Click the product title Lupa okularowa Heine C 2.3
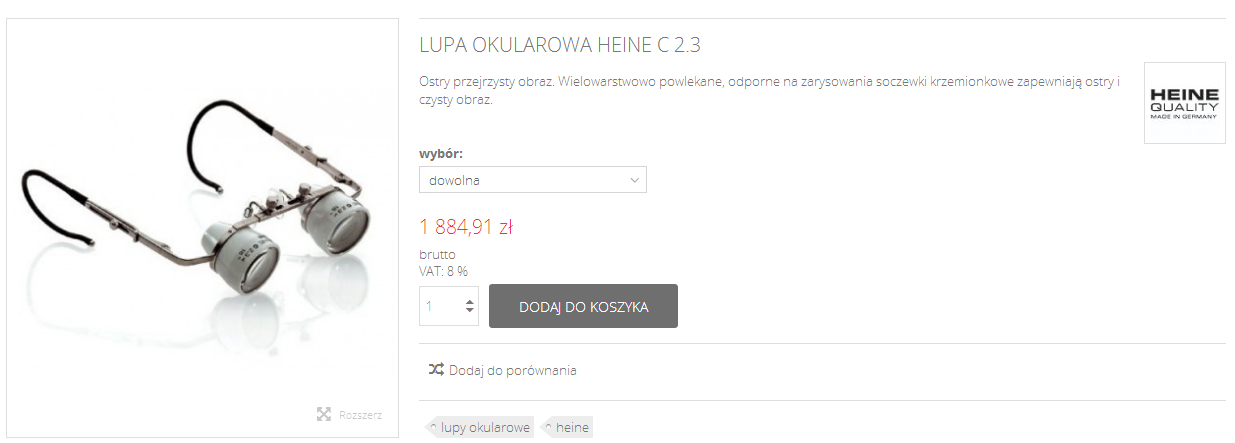This screenshot has height=443, width=1235. coord(567,46)
